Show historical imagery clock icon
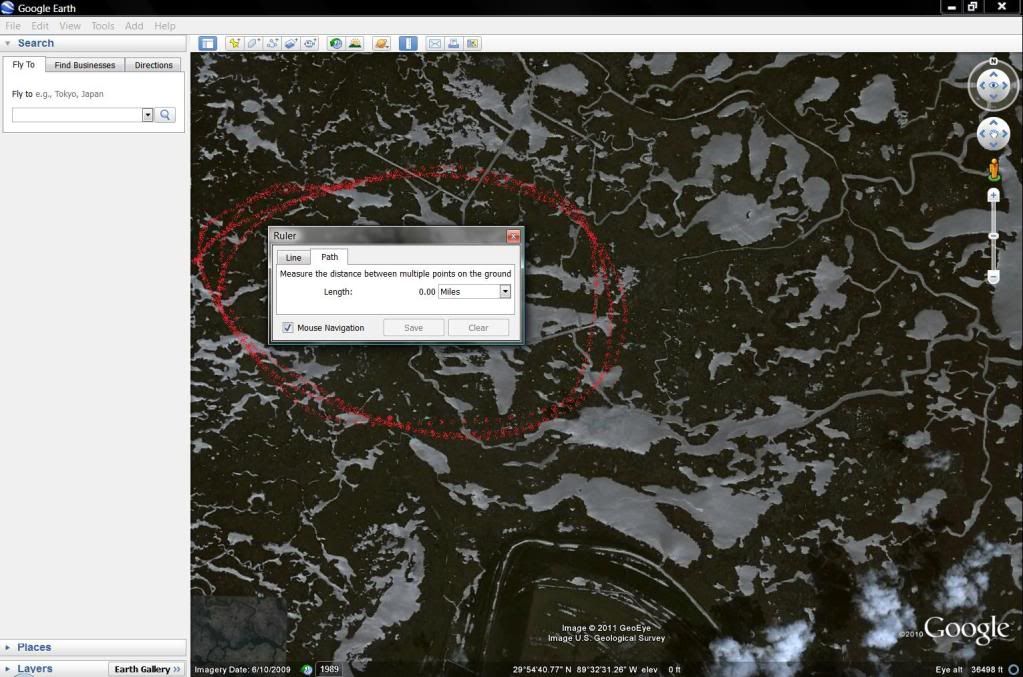1023x677 pixels. click(335, 43)
